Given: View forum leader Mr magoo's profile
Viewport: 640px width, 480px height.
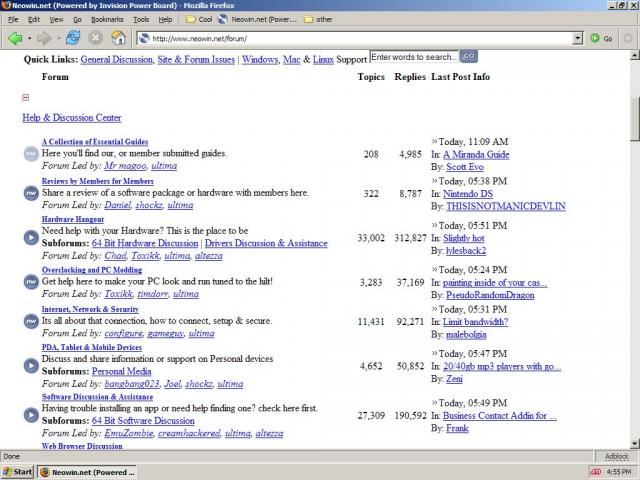Looking at the screenshot, I should point(125,166).
